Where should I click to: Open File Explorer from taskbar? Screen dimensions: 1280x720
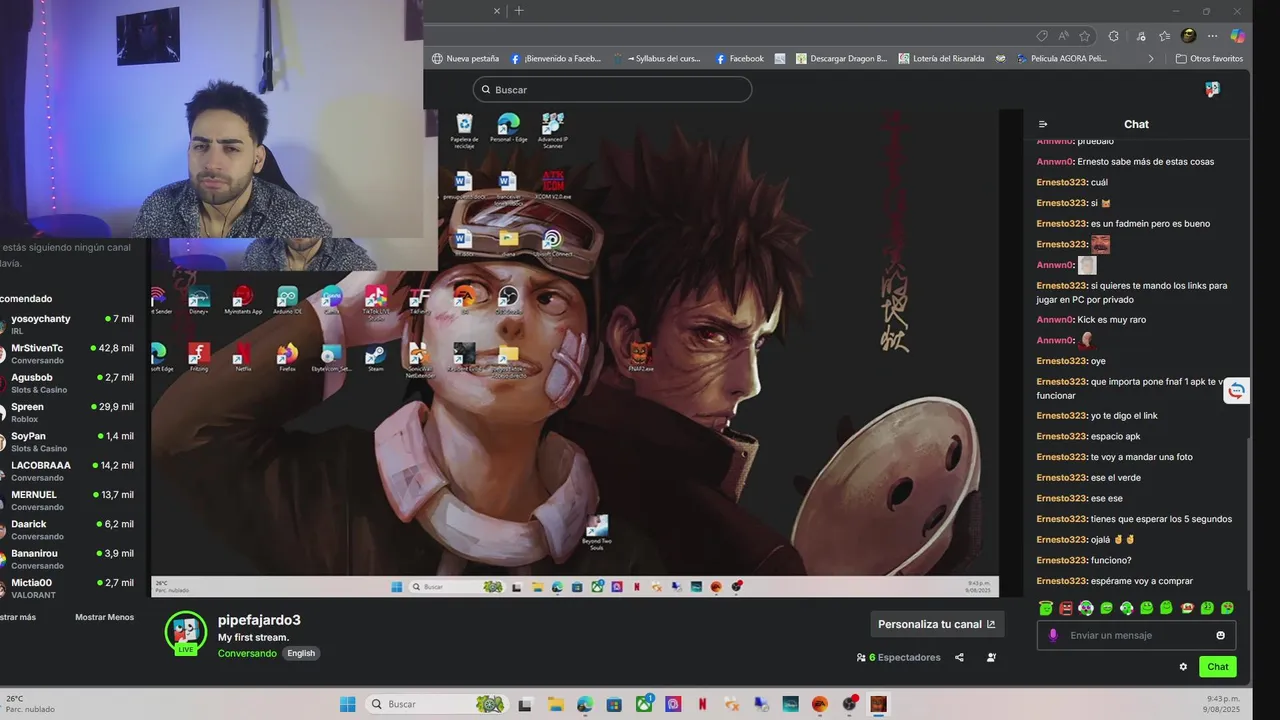pyautogui.click(x=554, y=704)
